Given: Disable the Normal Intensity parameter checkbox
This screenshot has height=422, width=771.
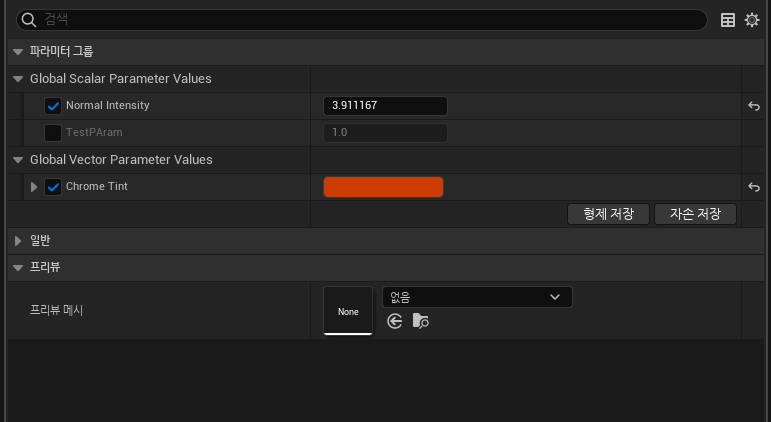Looking at the screenshot, I should pos(53,105).
